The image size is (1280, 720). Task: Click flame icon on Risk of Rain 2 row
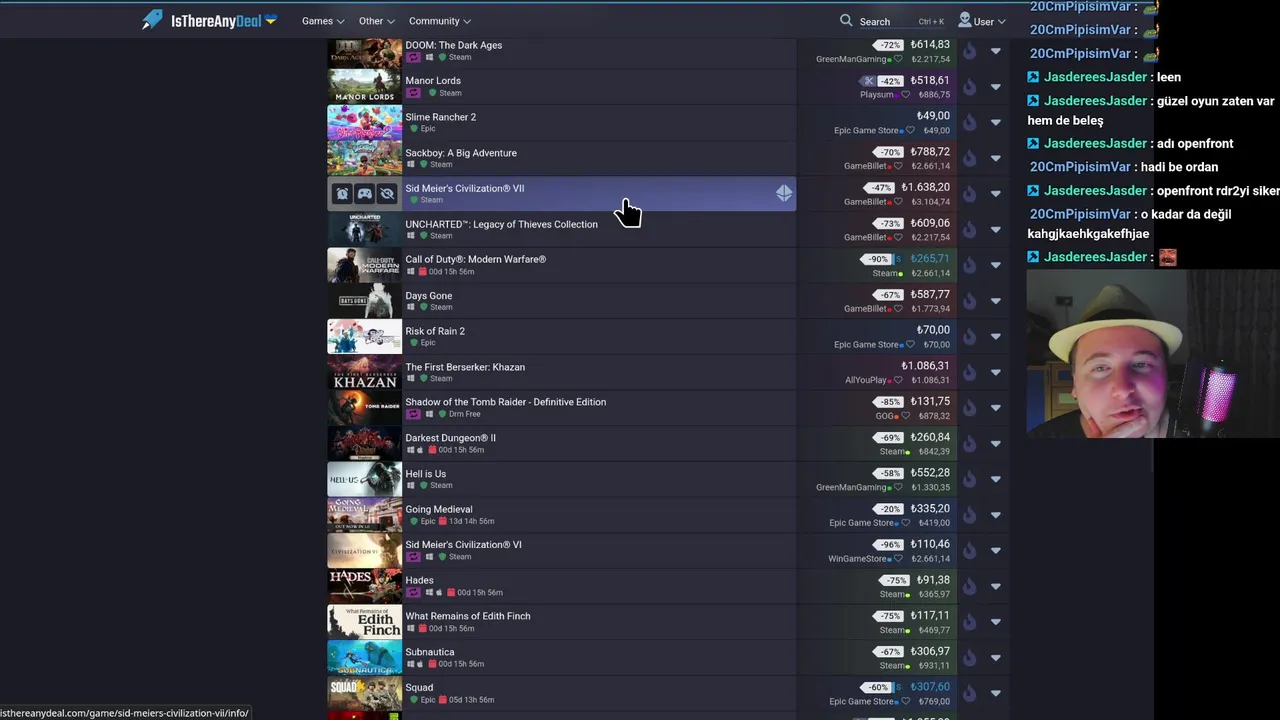[x=969, y=337]
